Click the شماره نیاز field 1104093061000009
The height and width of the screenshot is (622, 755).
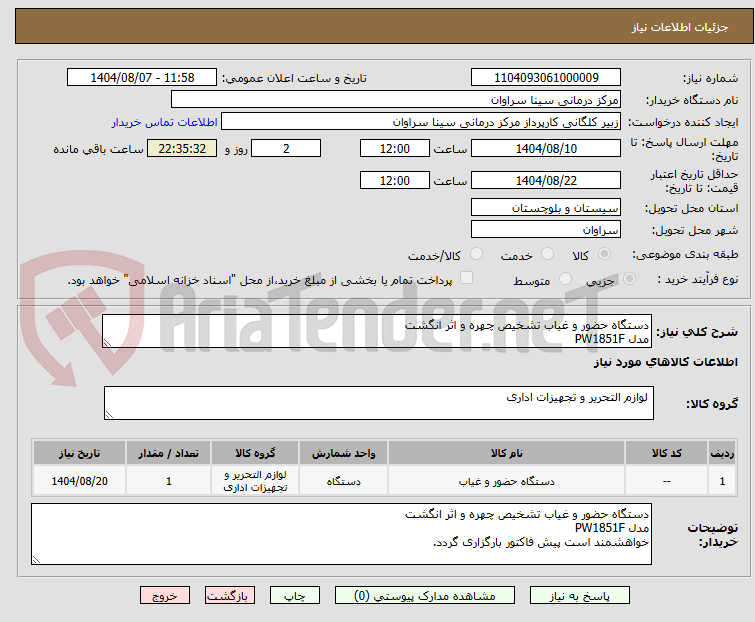tap(546, 78)
